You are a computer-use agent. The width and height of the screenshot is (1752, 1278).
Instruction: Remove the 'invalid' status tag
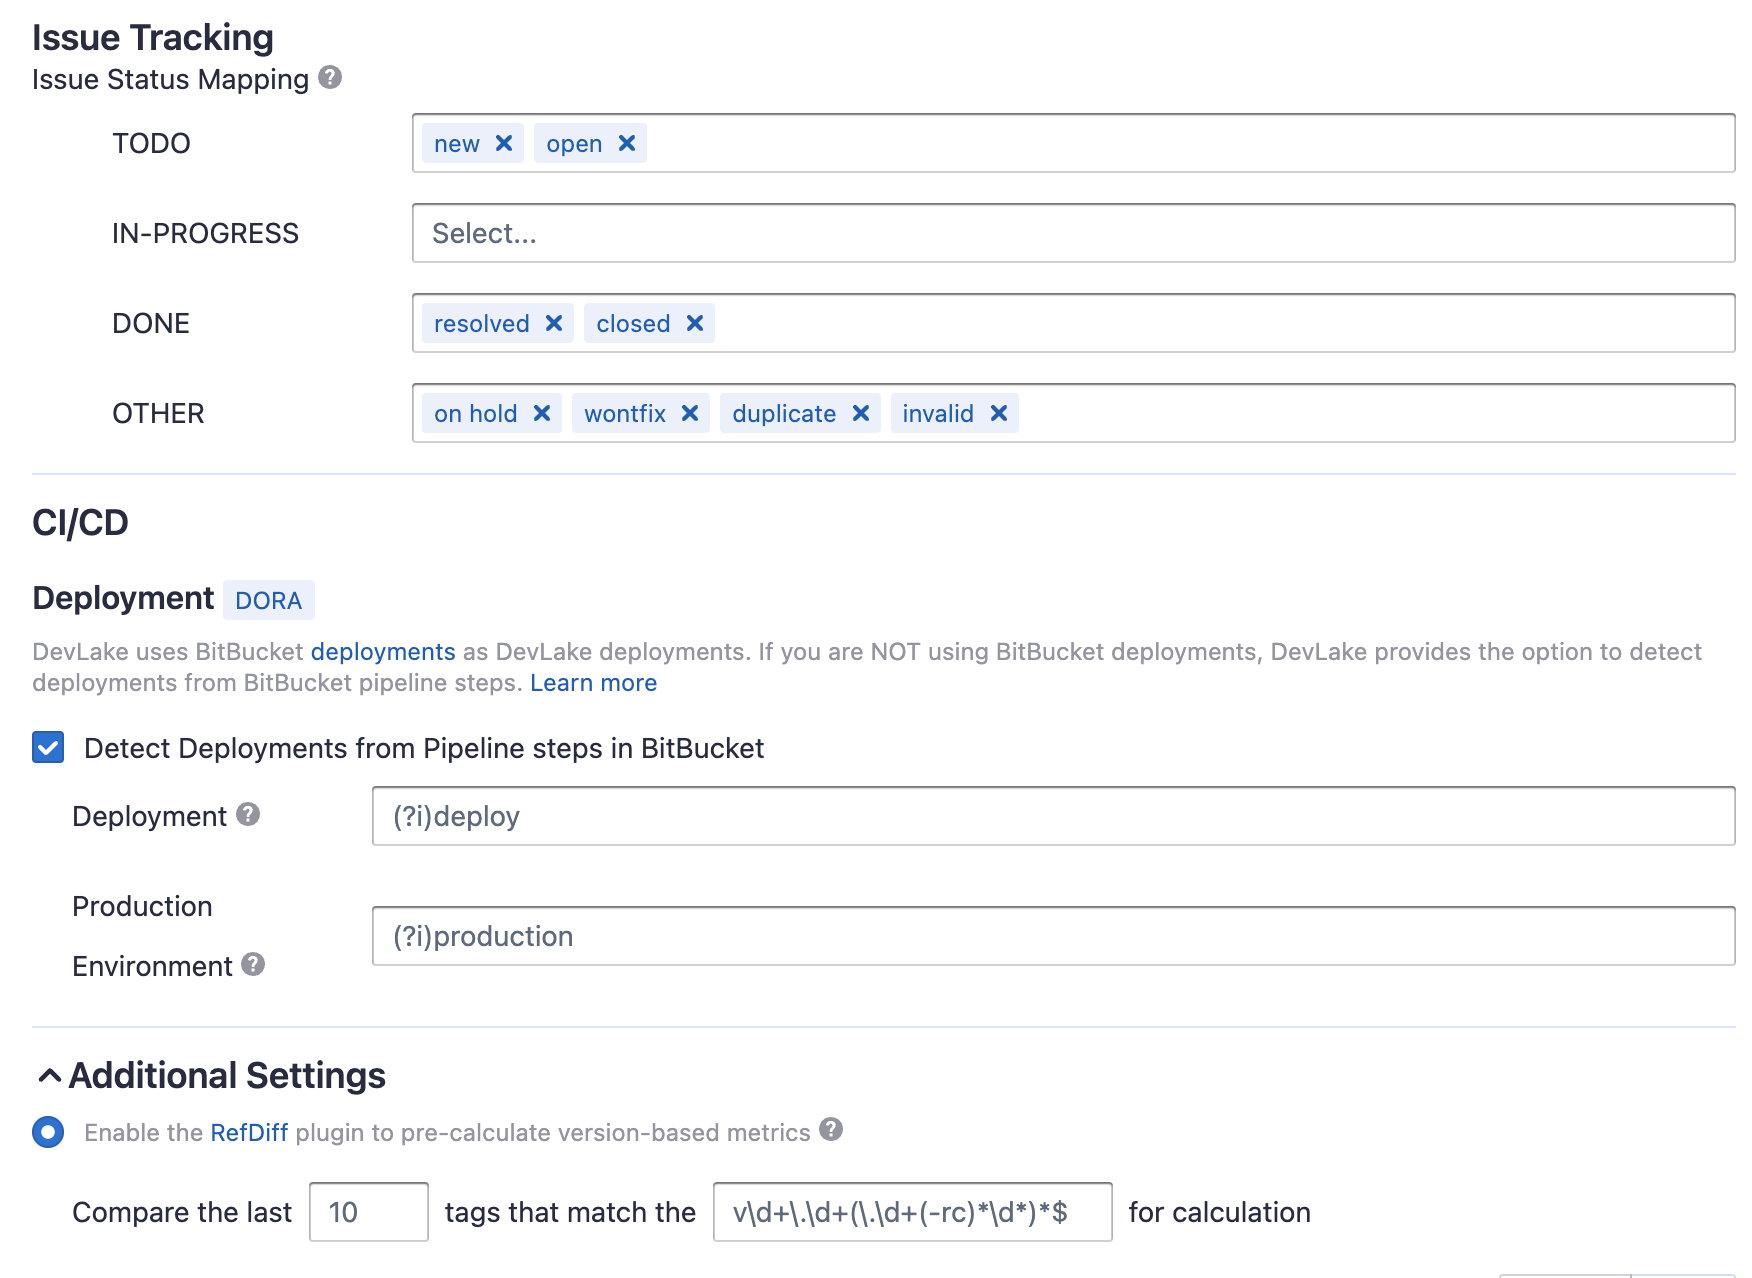999,414
